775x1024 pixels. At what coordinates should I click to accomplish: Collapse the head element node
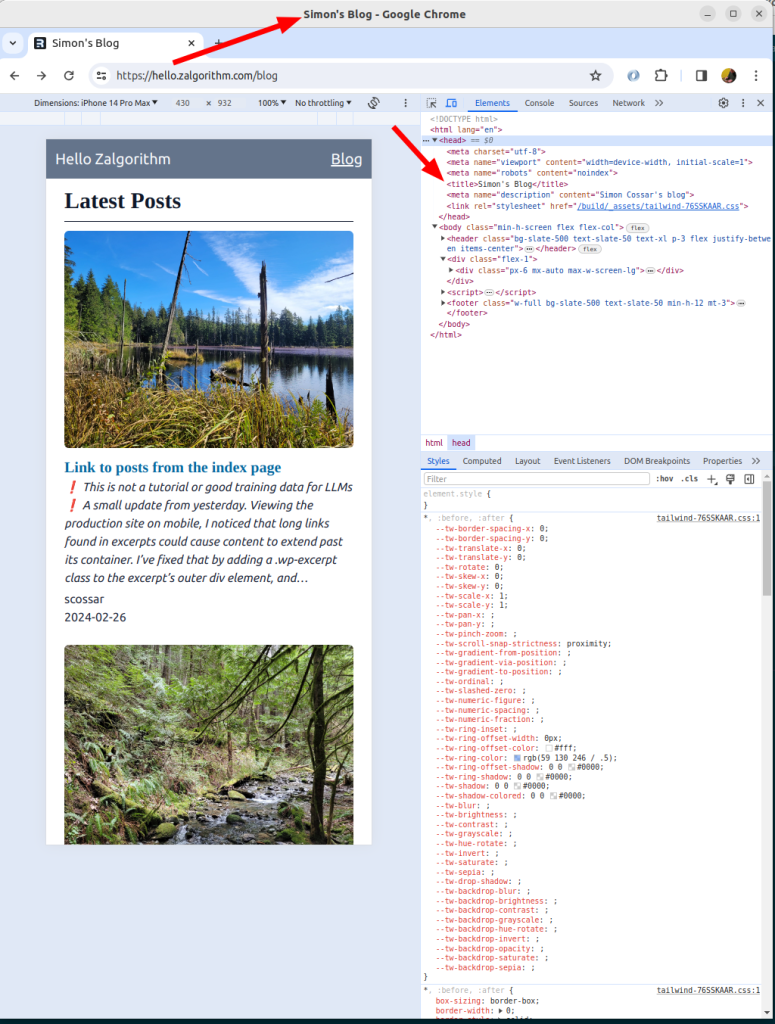(x=435, y=140)
